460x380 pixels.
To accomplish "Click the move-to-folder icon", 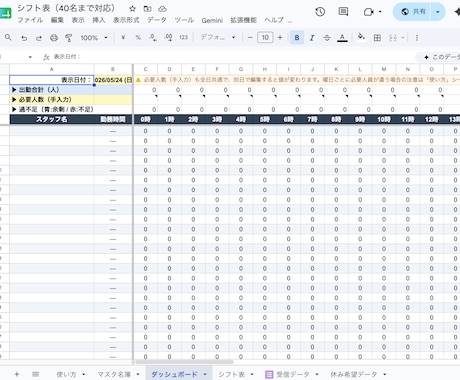I will click(147, 9).
